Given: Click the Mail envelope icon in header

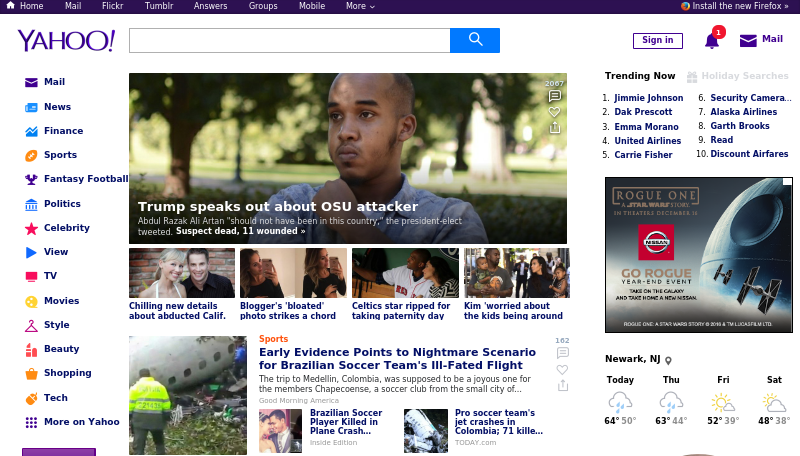Looking at the screenshot, I should click(748, 40).
